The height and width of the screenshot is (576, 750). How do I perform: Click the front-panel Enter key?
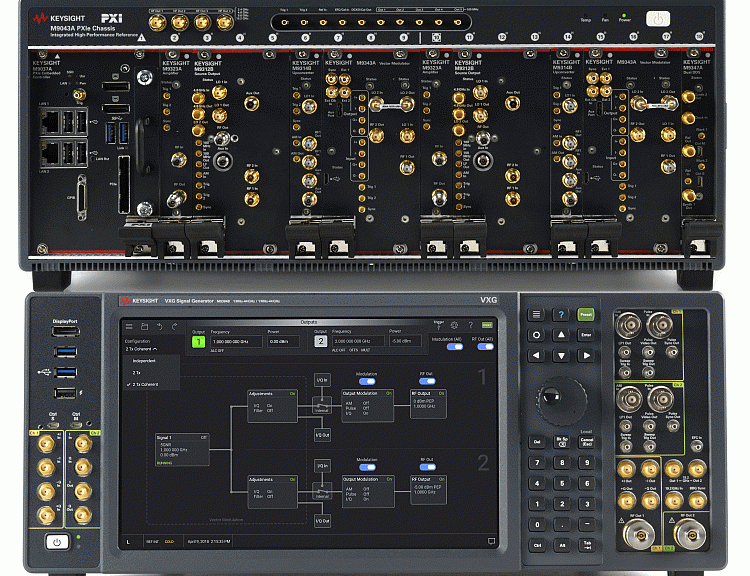586,335
